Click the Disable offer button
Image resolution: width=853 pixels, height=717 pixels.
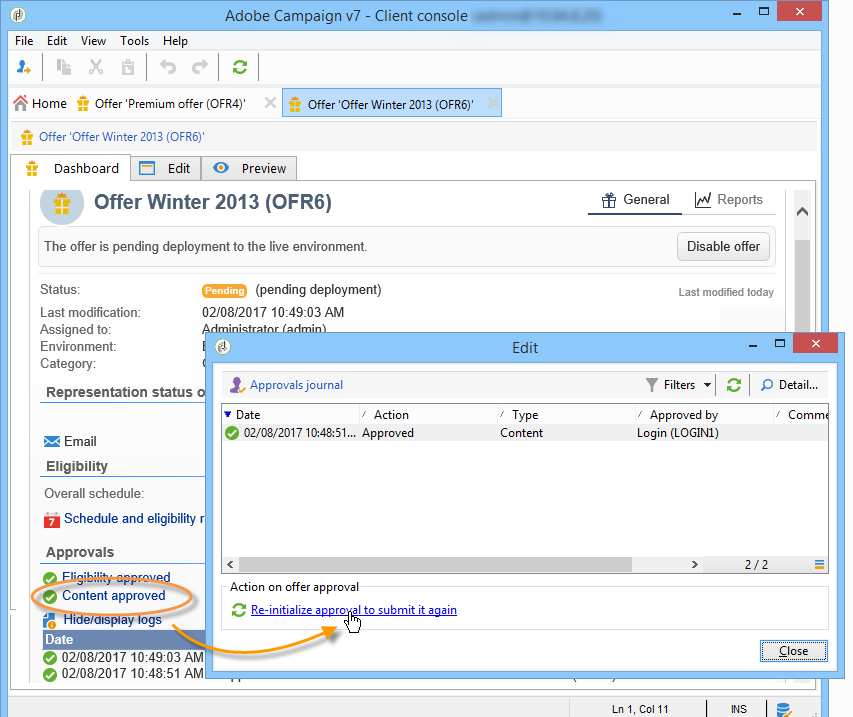tap(723, 246)
